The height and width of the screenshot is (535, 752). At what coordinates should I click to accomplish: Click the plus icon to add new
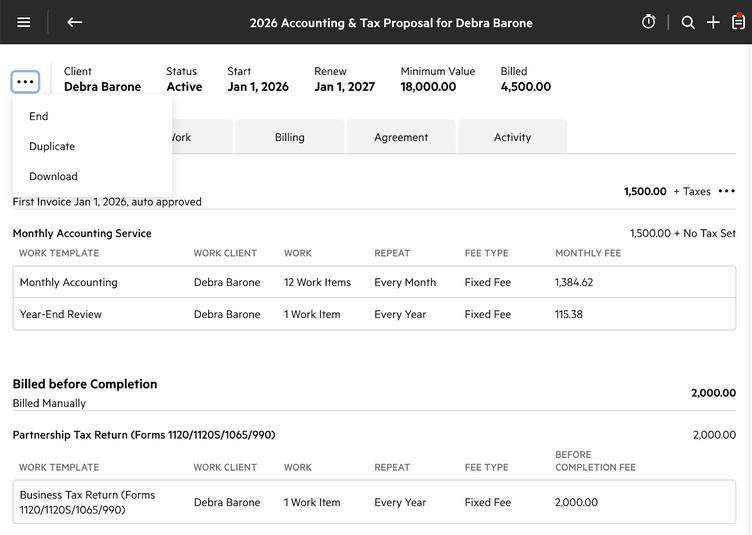click(x=713, y=22)
